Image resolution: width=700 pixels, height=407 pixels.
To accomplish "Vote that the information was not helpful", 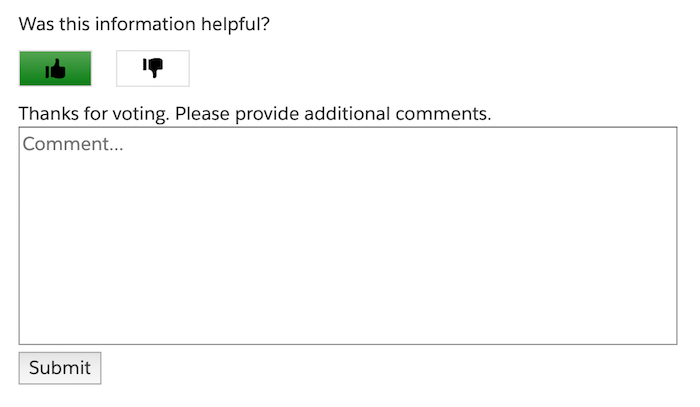I will 153,68.
